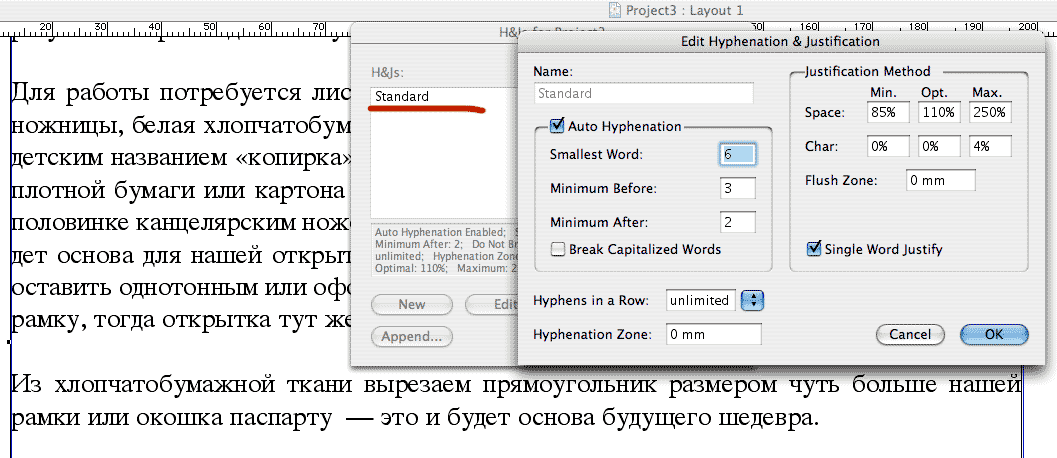The image size is (1057, 458).
Task: Confirm with the OK button
Action: click(x=994, y=334)
